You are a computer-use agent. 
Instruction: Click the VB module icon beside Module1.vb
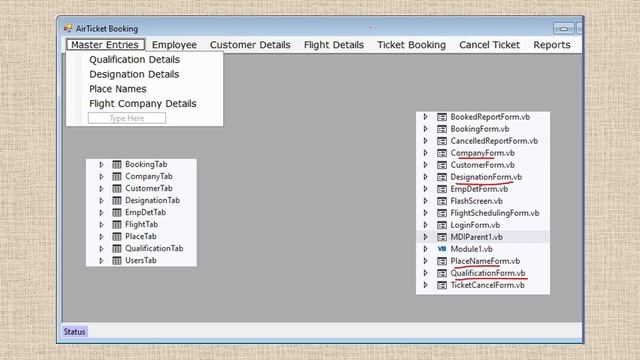click(x=442, y=249)
